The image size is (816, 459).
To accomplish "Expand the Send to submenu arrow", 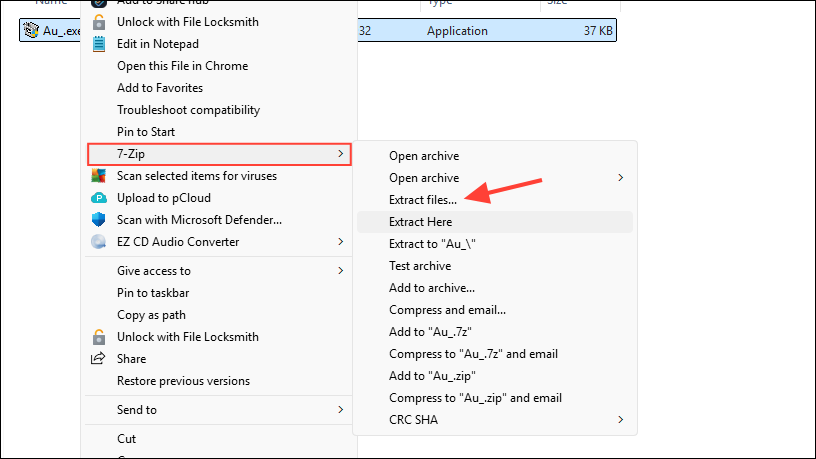I will click(340, 410).
